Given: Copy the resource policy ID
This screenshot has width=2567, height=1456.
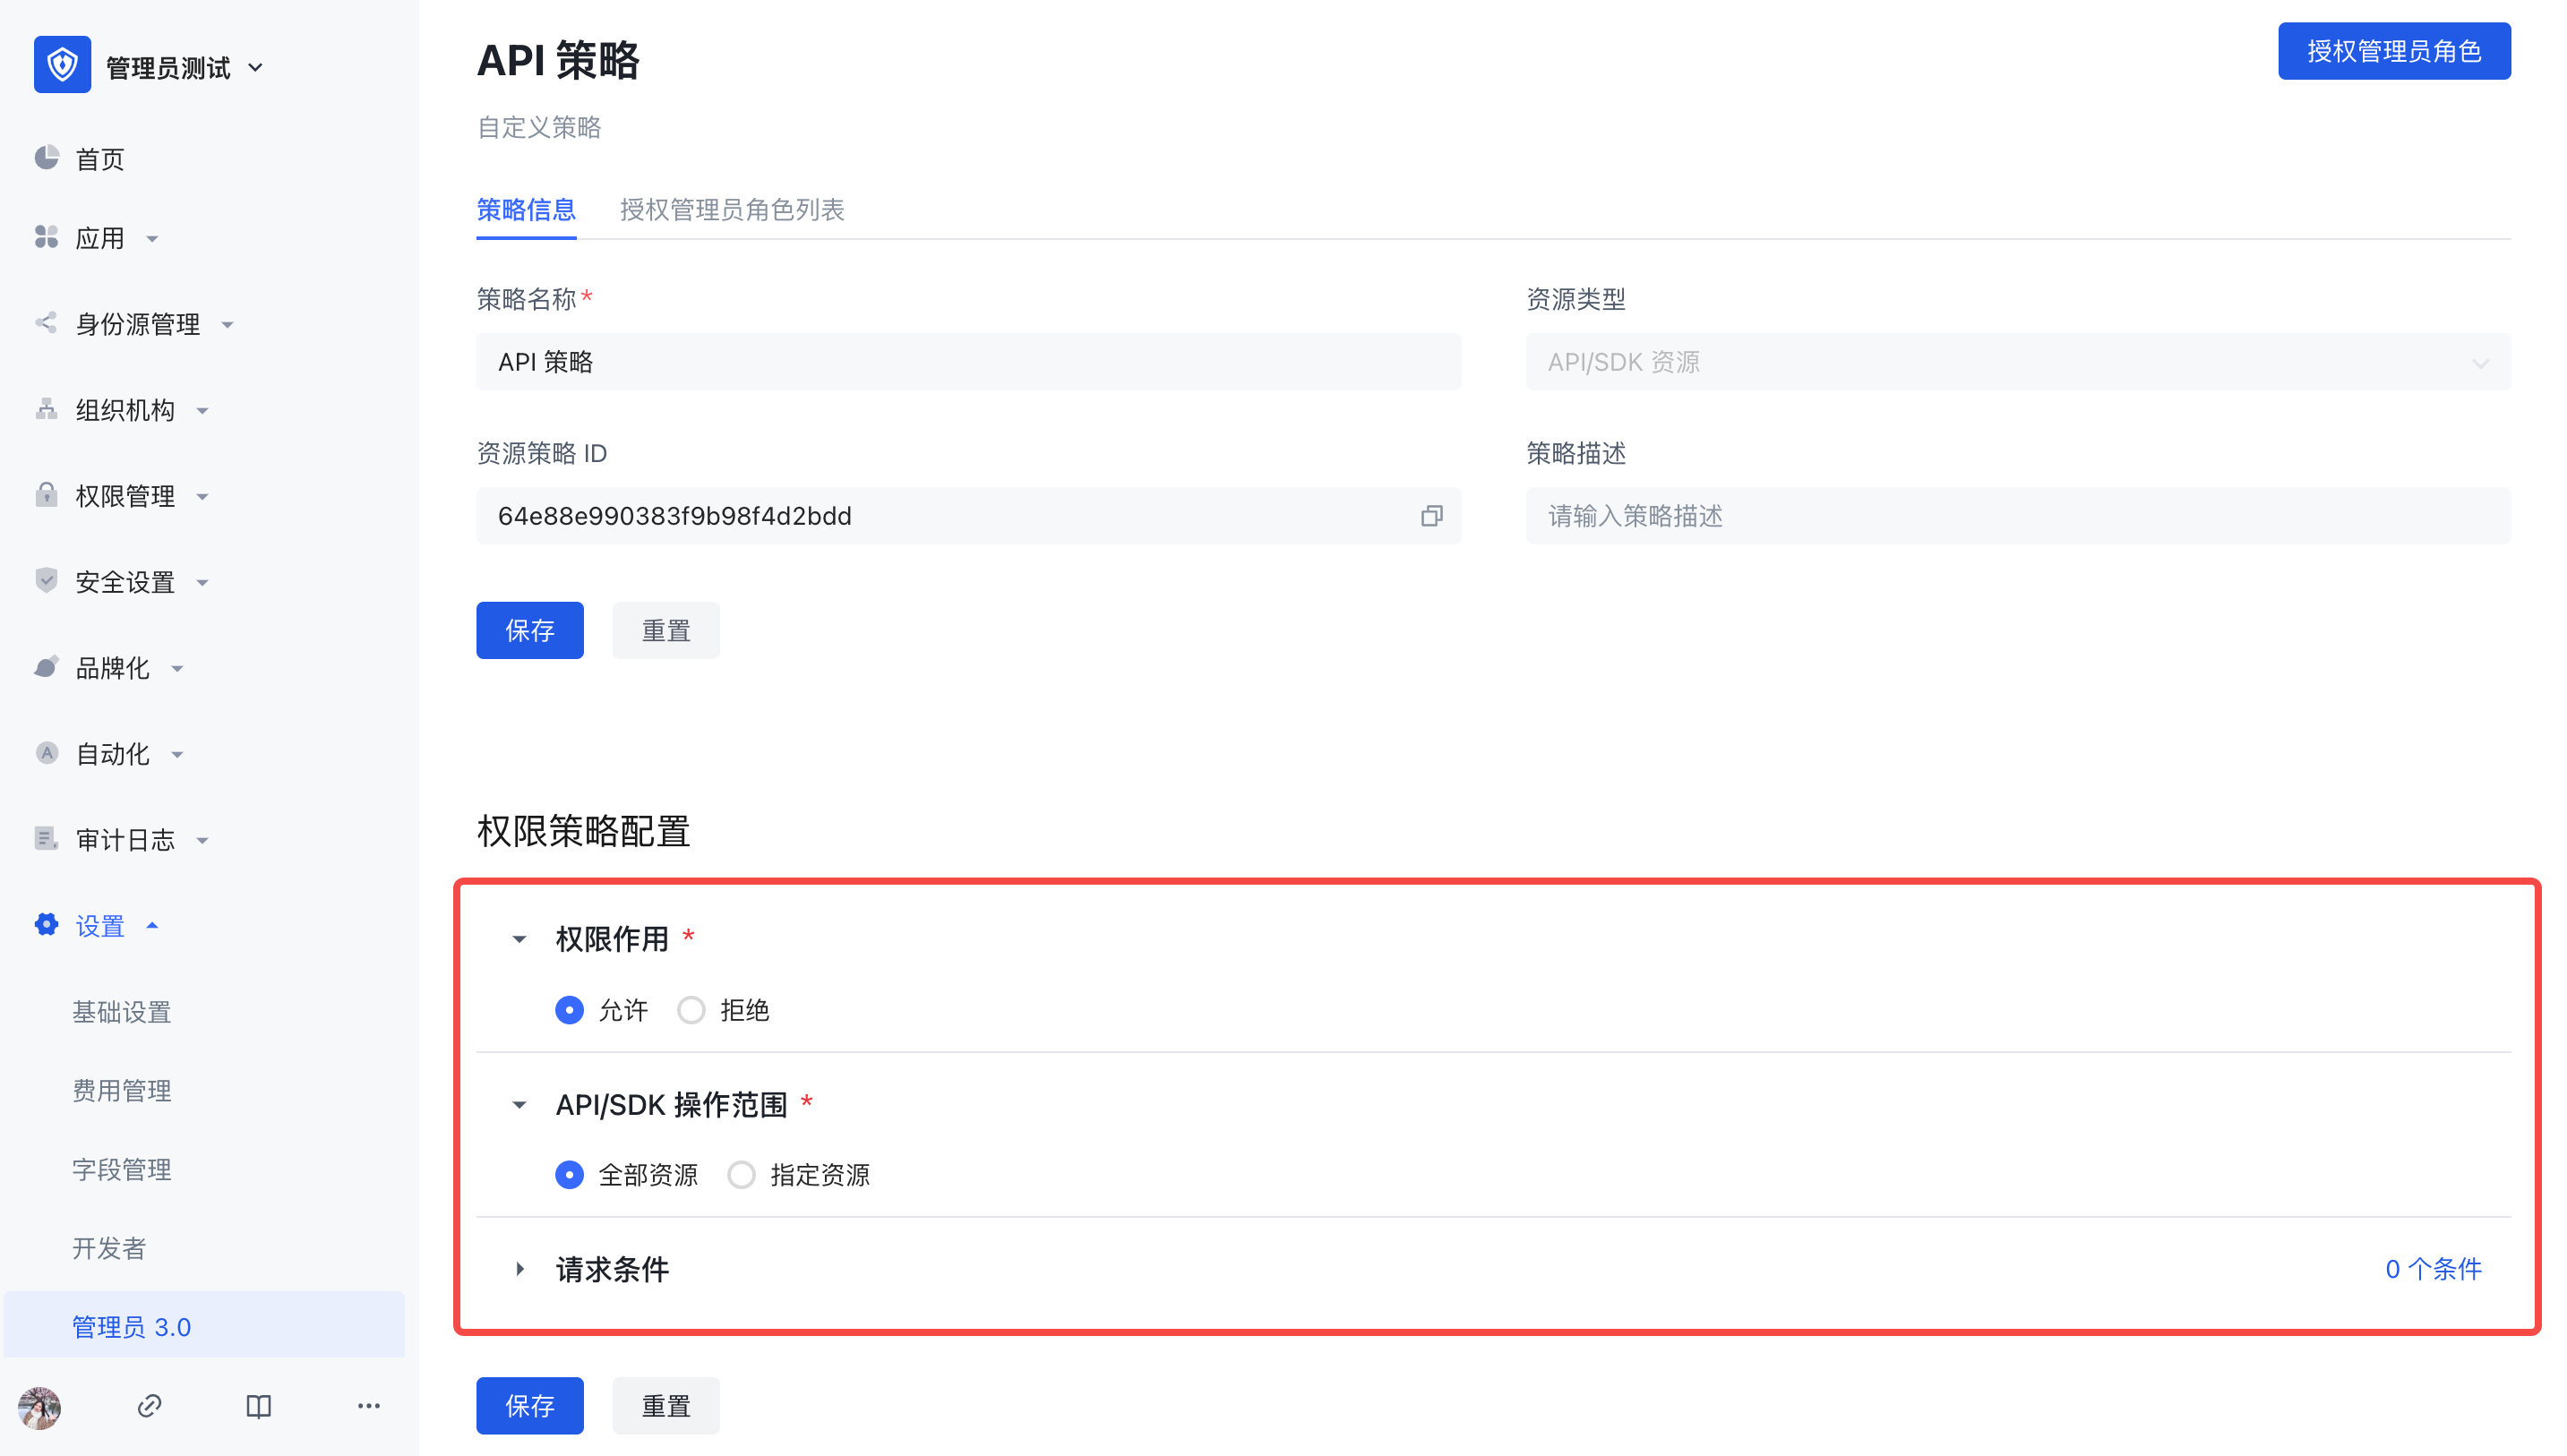Looking at the screenshot, I should pos(1431,516).
